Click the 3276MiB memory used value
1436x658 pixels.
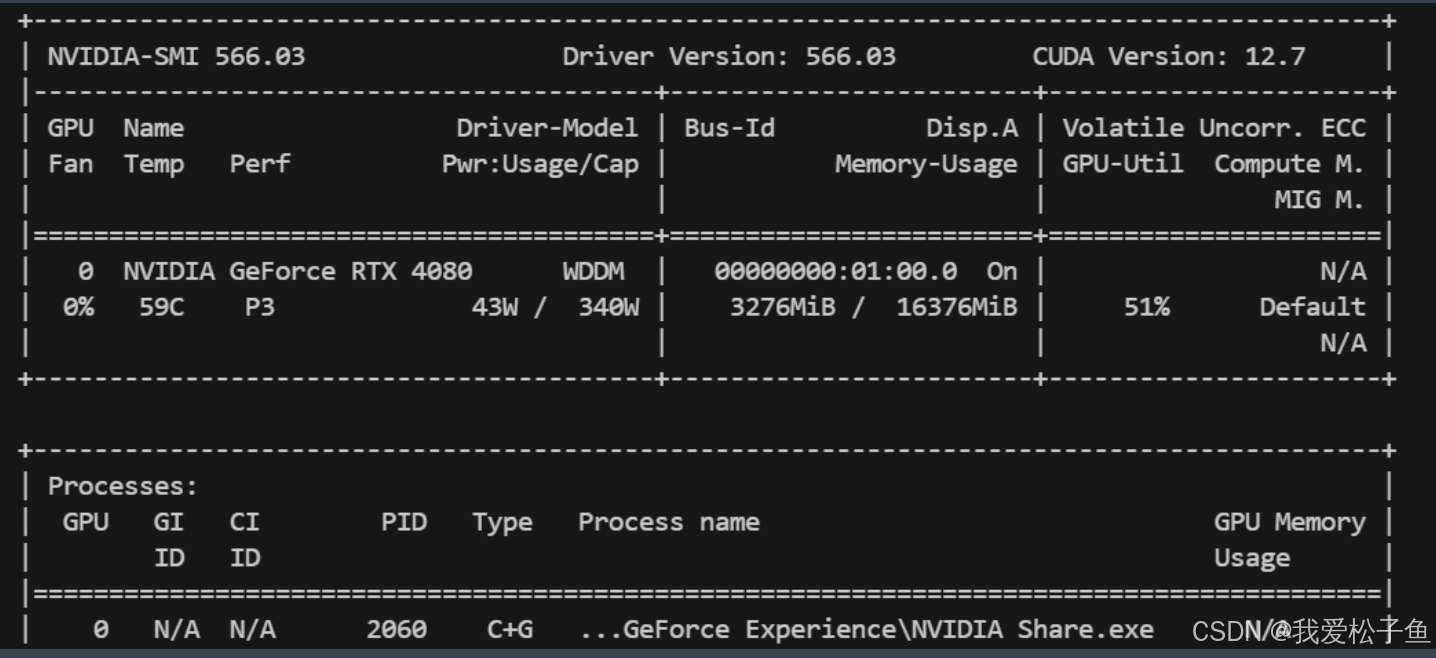pyautogui.click(x=782, y=307)
